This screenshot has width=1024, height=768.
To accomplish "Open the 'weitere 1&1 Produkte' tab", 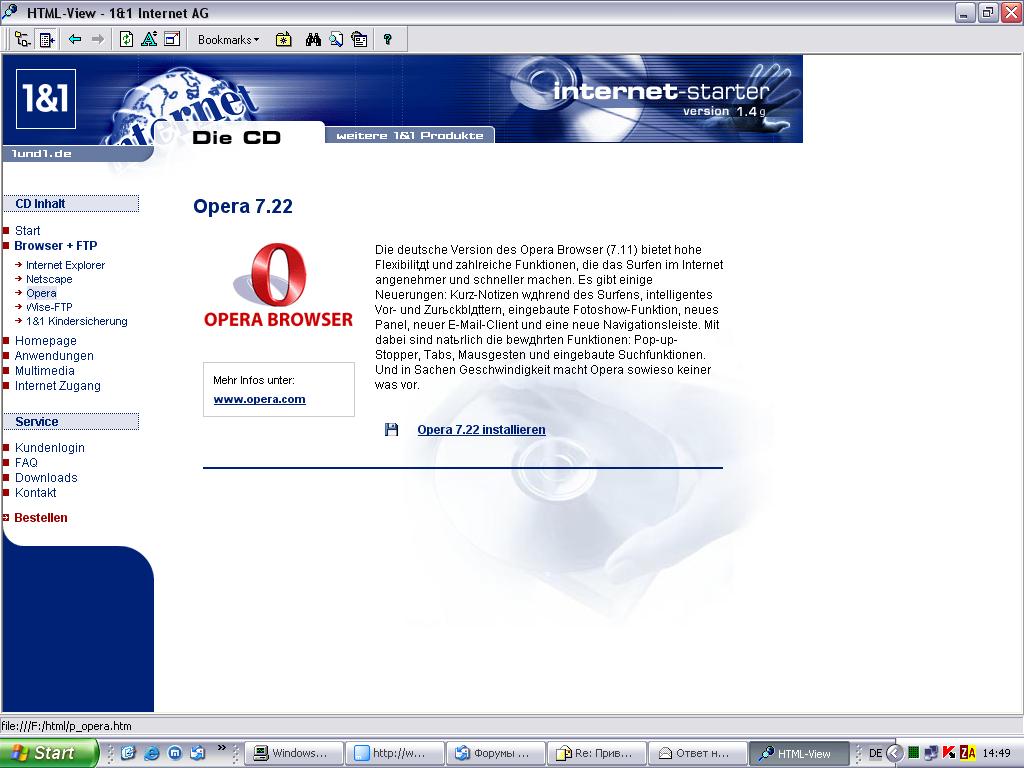I will pyautogui.click(x=409, y=135).
